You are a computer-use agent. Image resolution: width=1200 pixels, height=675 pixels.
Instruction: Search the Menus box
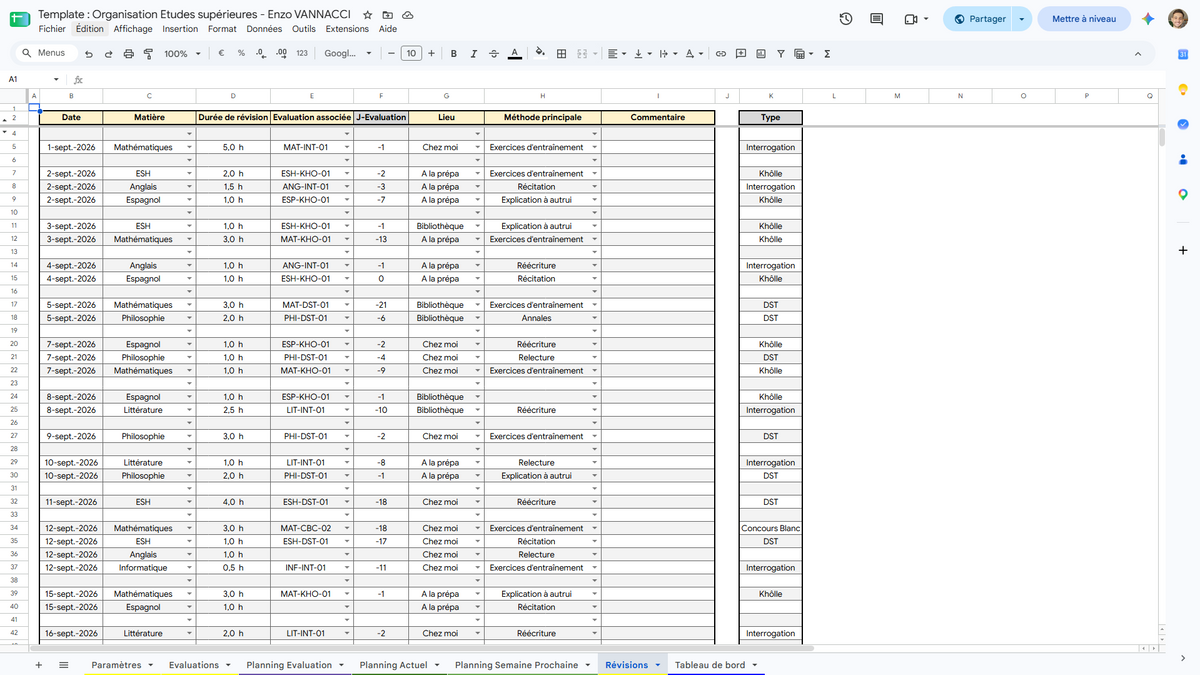click(44, 54)
